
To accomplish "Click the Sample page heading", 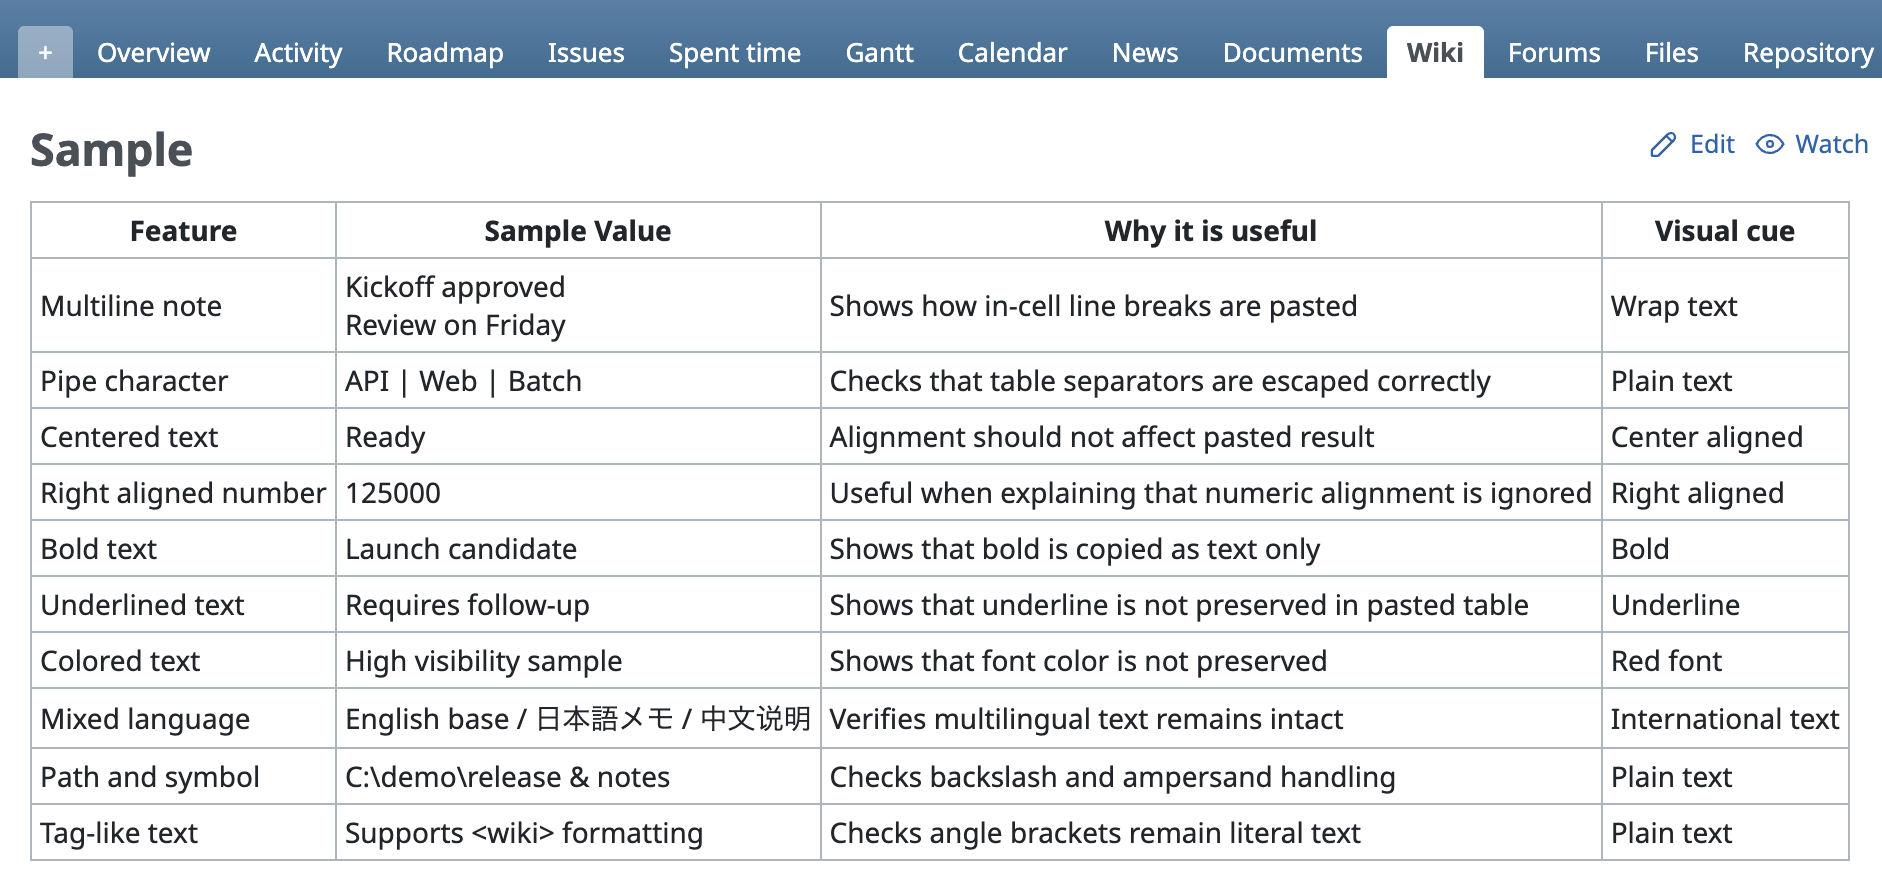I will 111,151.
